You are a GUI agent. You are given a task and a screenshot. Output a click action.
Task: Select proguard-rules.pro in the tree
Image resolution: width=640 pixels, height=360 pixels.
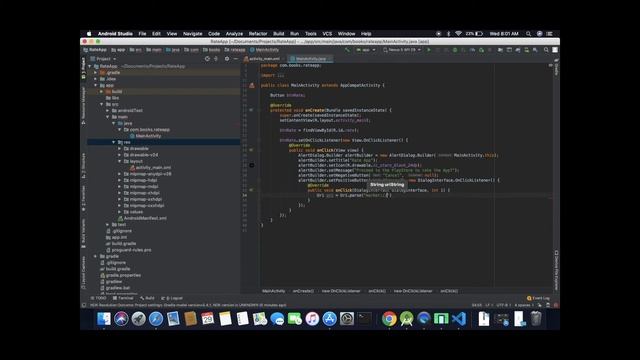(131, 250)
